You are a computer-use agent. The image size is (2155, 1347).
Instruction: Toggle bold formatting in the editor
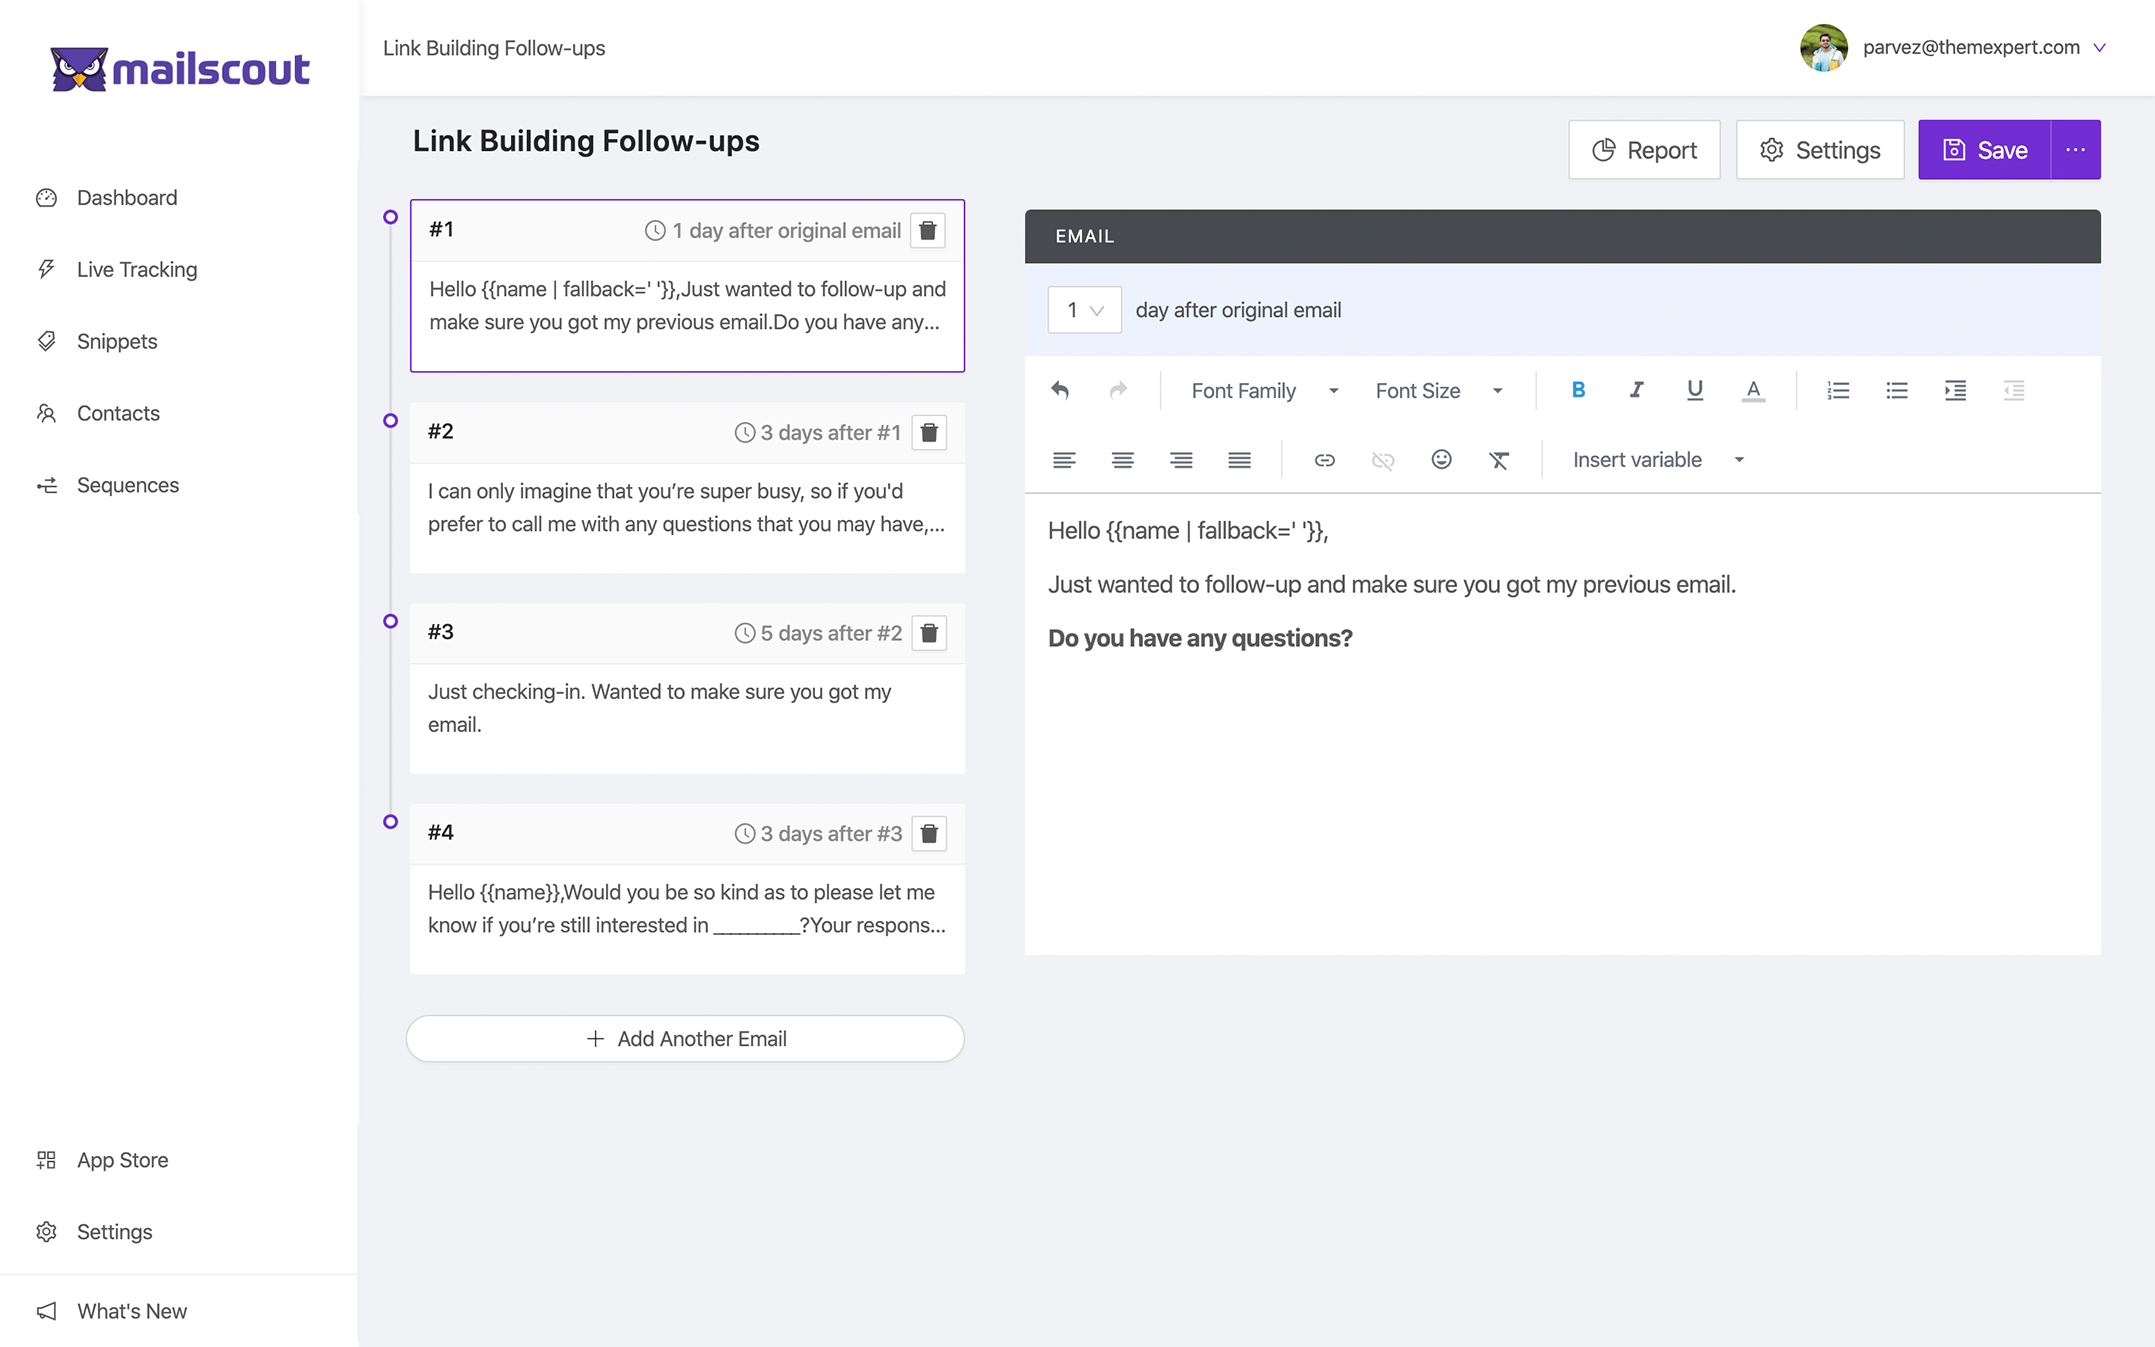click(1578, 390)
